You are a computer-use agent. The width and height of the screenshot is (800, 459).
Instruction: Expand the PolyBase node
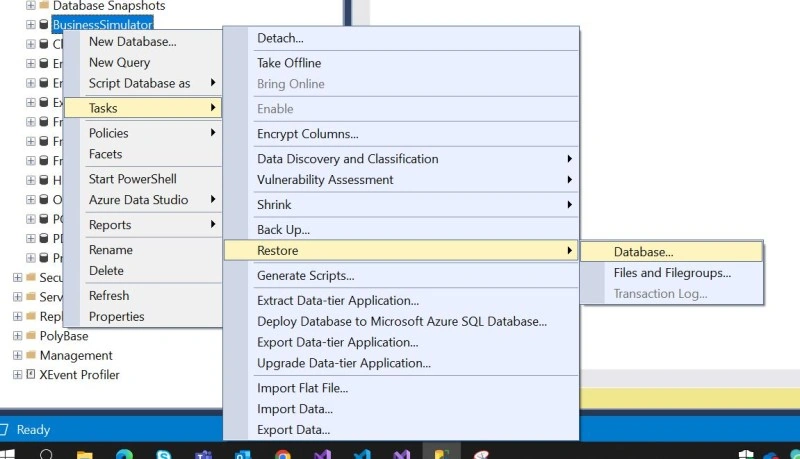[x=17, y=336]
